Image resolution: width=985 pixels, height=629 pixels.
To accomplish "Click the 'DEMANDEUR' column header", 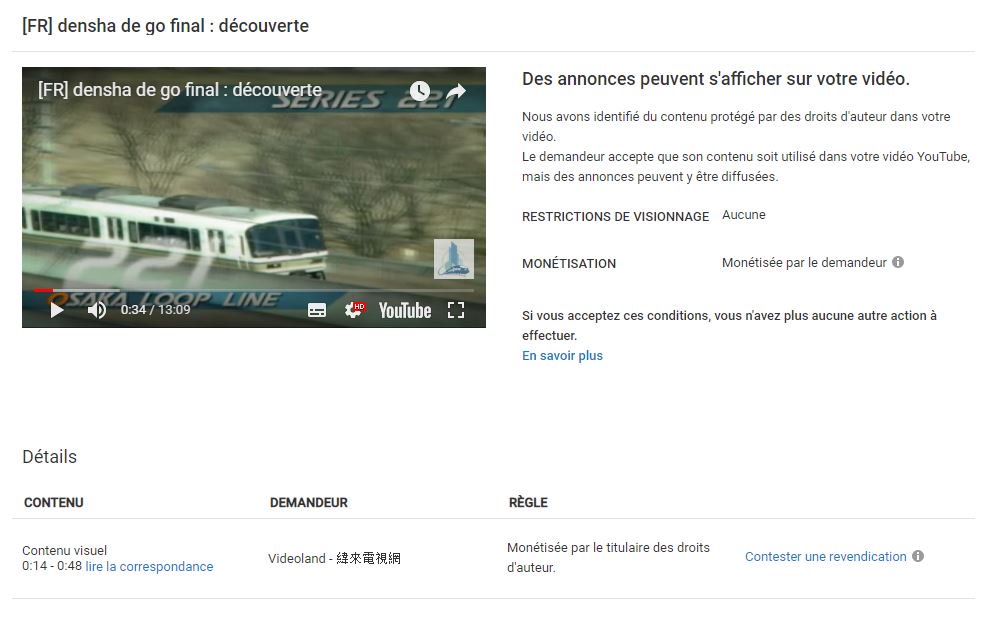I will [308, 503].
